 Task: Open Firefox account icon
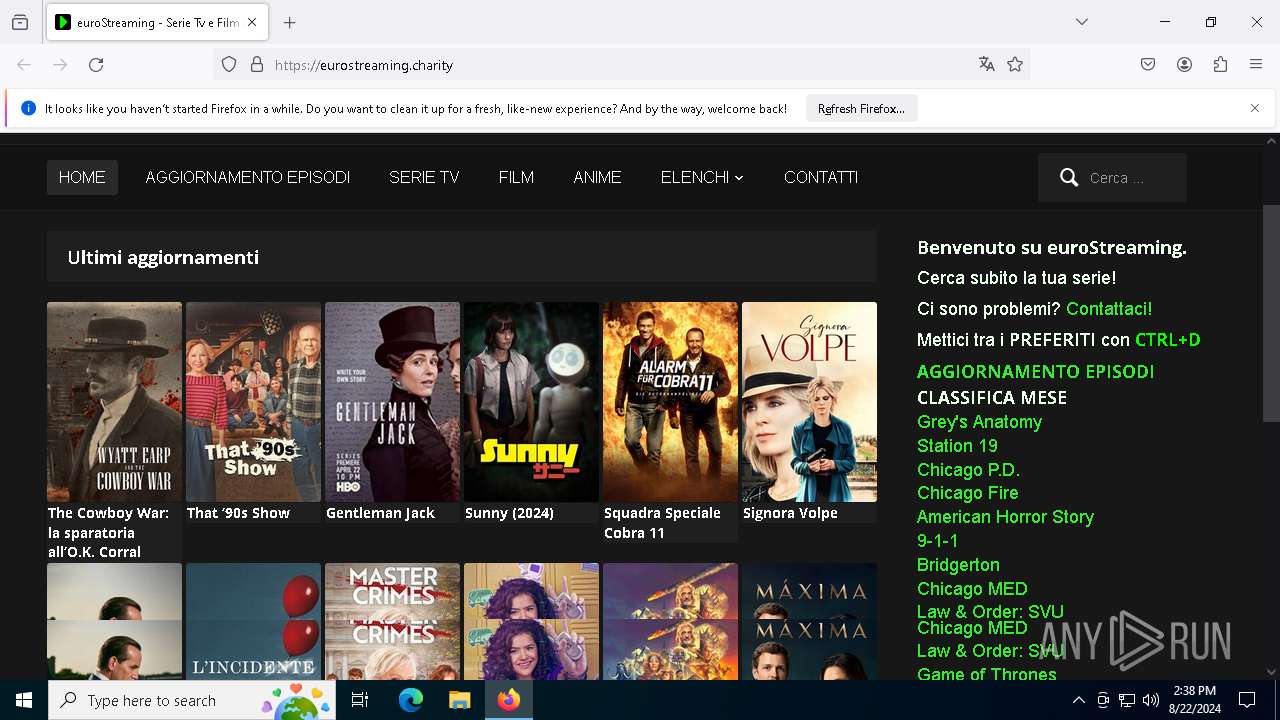click(1184, 65)
